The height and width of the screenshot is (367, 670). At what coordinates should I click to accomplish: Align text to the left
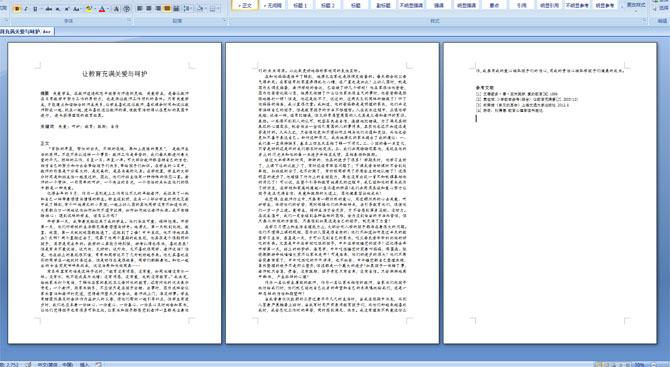tap(140, 9)
